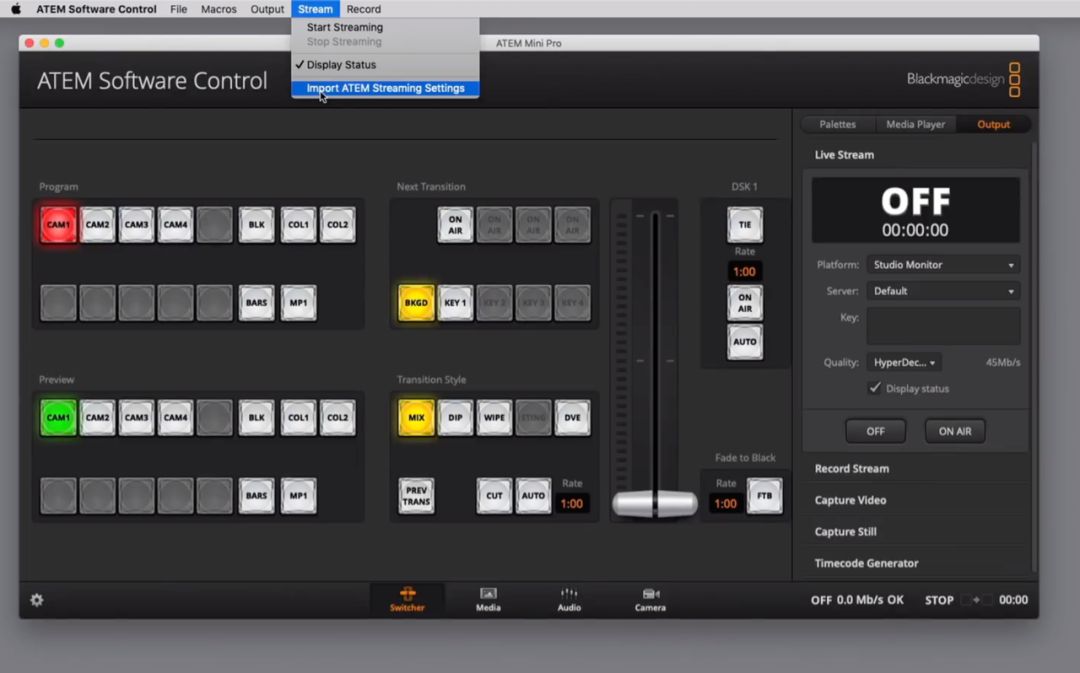Open the Platform dropdown
The width and height of the screenshot is (1080, 673).
(x=943, y=265)
